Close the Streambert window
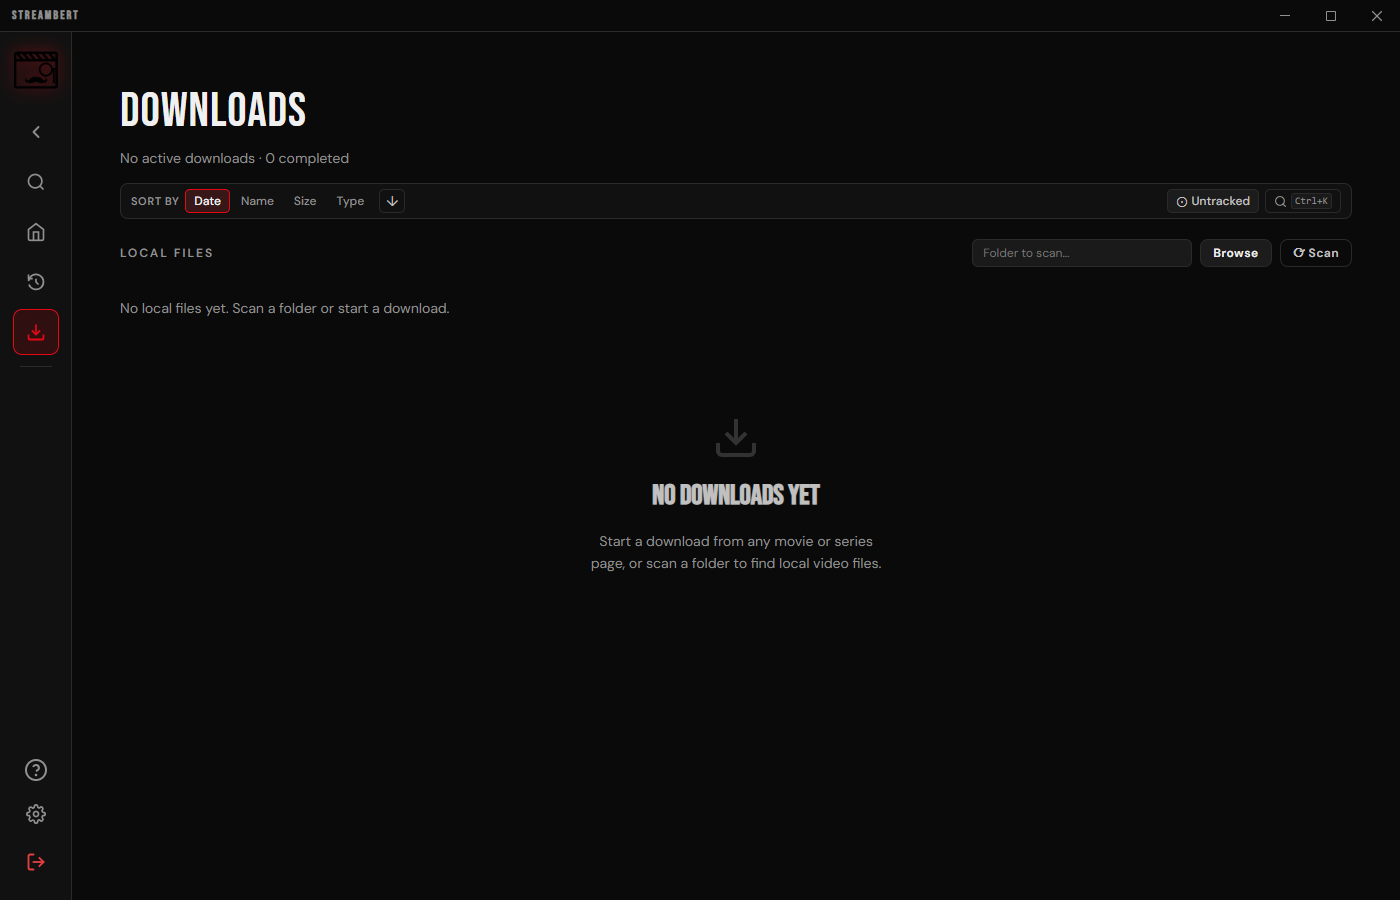Image resolution: width=1400 pixels, height=900 pixels. click(x=1377, y=16)
